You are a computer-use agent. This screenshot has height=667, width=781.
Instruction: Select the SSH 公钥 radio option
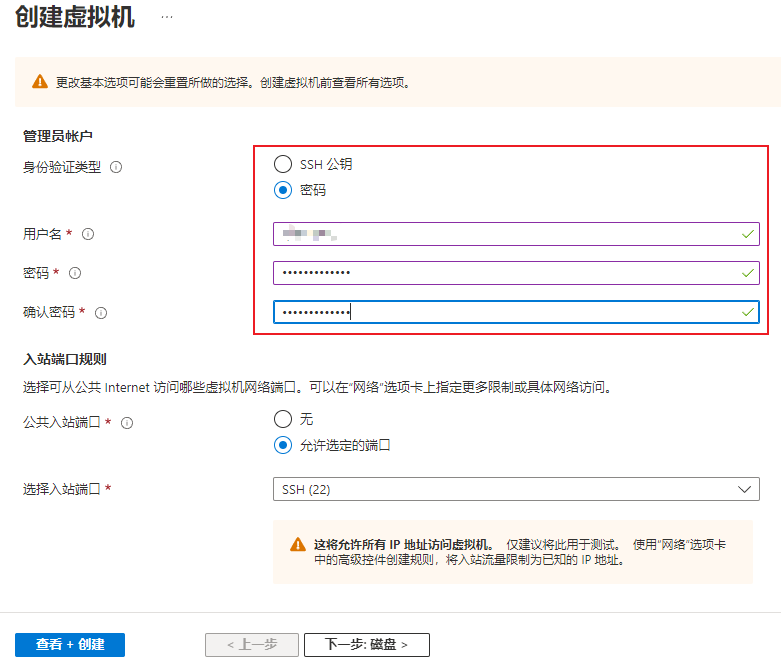pyautogui.click(x=283, y=164)
